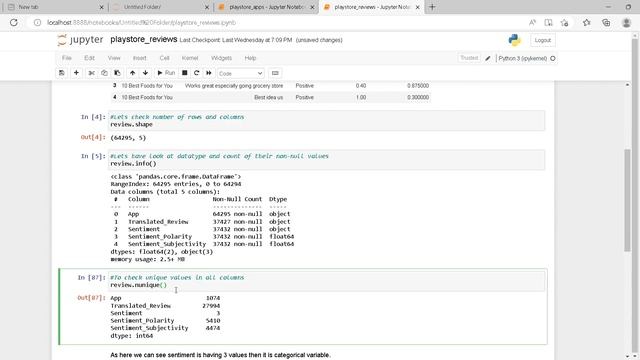Click the In [87] prompt area
Image resolution: width=640 pixels, height=360 pixels.
tap(91, 278)
